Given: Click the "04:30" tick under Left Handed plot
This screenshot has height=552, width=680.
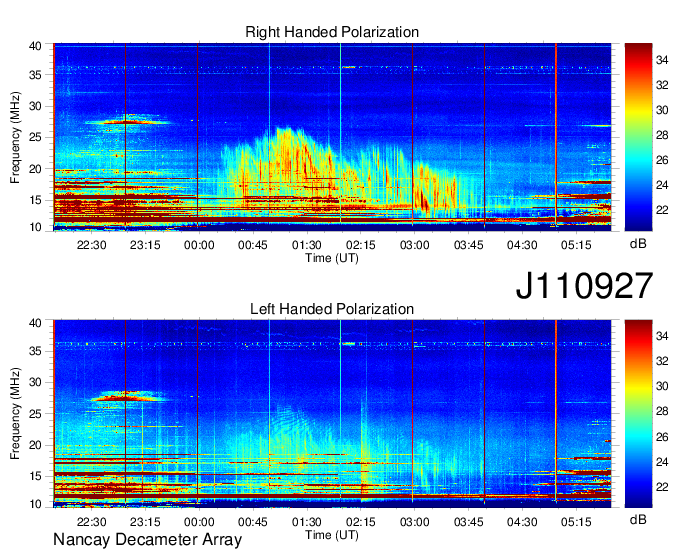Looking at the screenshot, I should coord(522,522).
